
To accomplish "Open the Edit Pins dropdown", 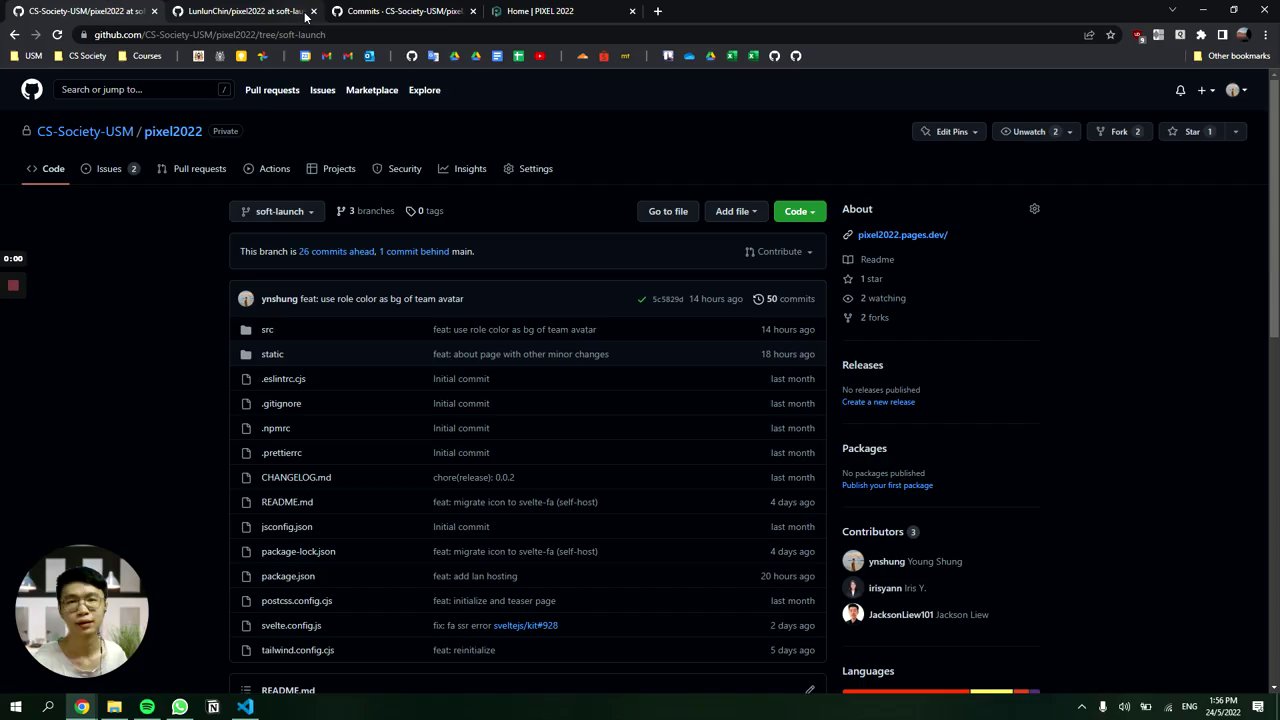I will coord(950,132).
